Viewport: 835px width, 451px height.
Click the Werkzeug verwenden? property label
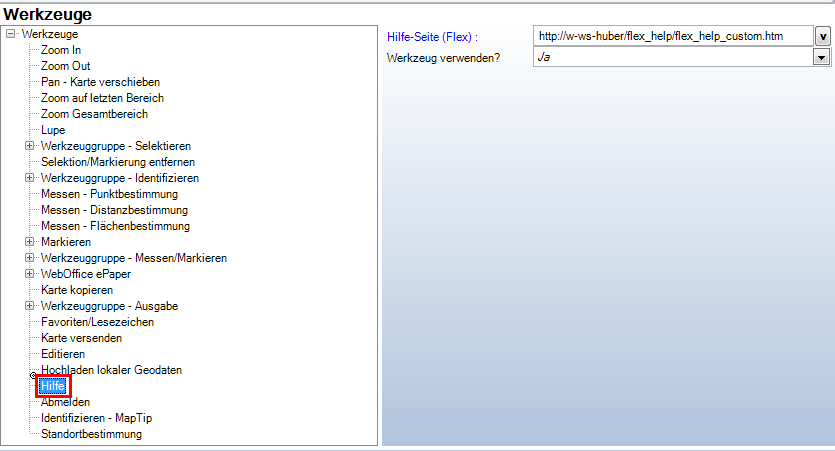(x=443, y=58)
